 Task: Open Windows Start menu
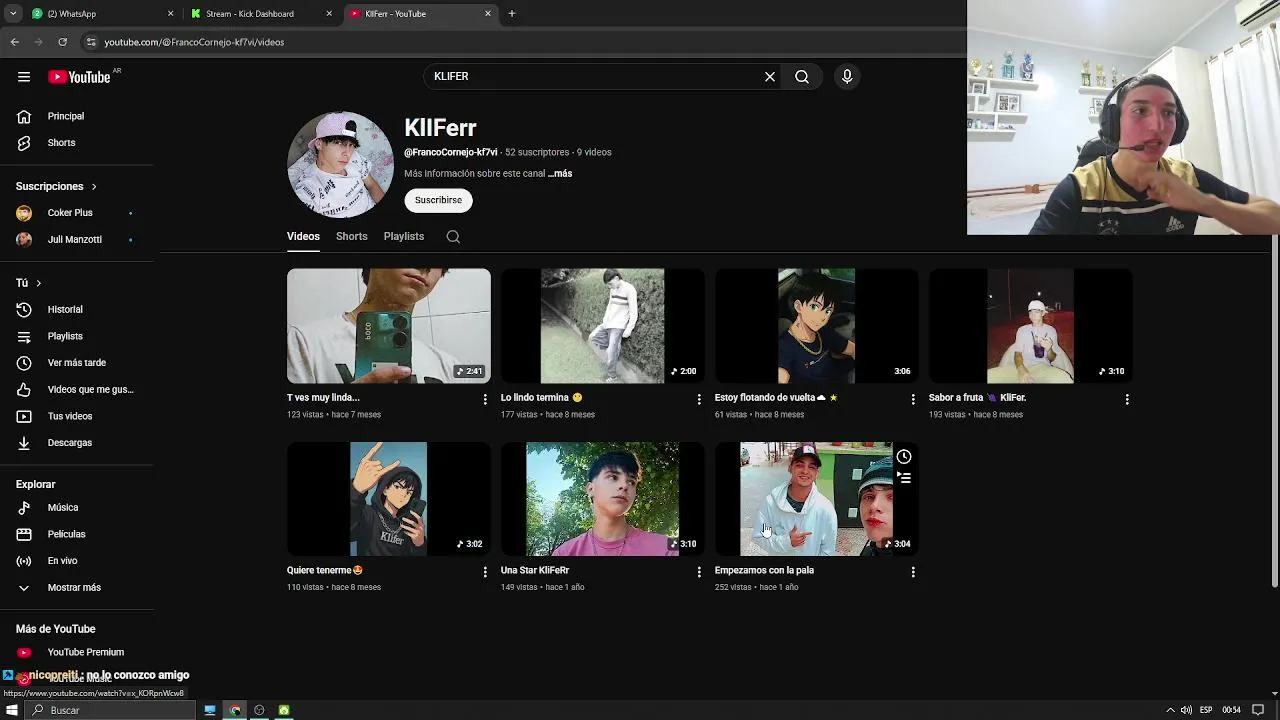12,710
